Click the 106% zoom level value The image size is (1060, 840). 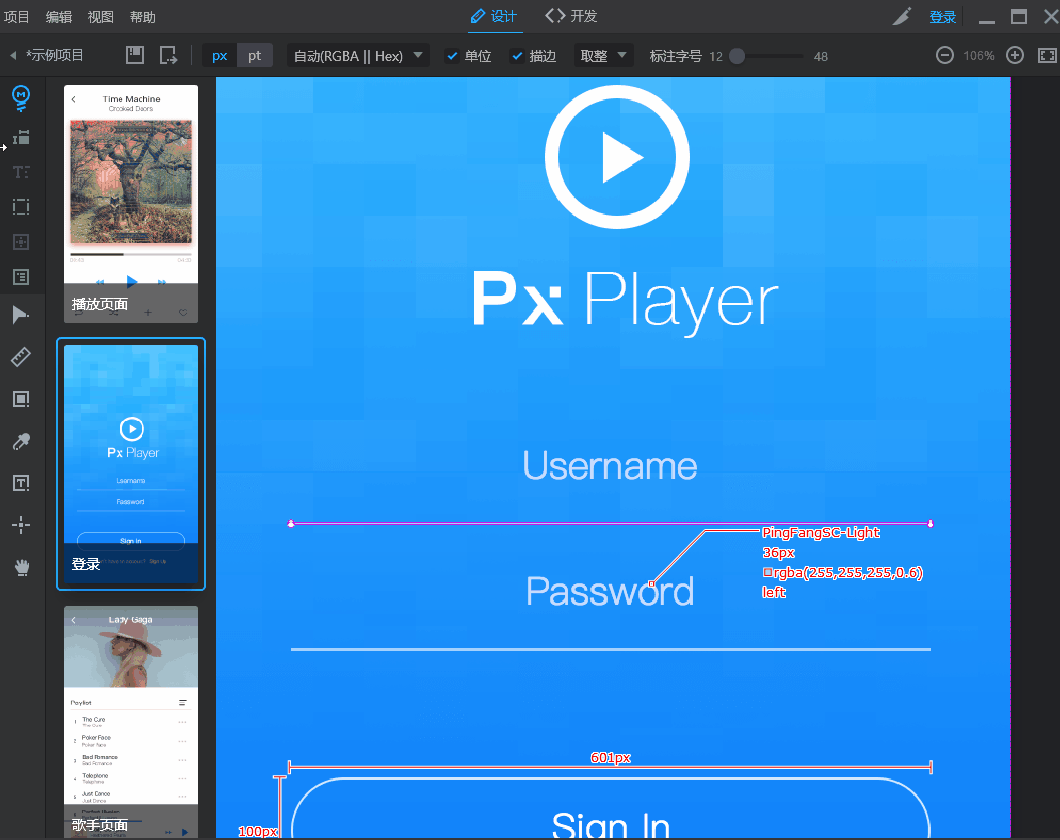(979, 56)
